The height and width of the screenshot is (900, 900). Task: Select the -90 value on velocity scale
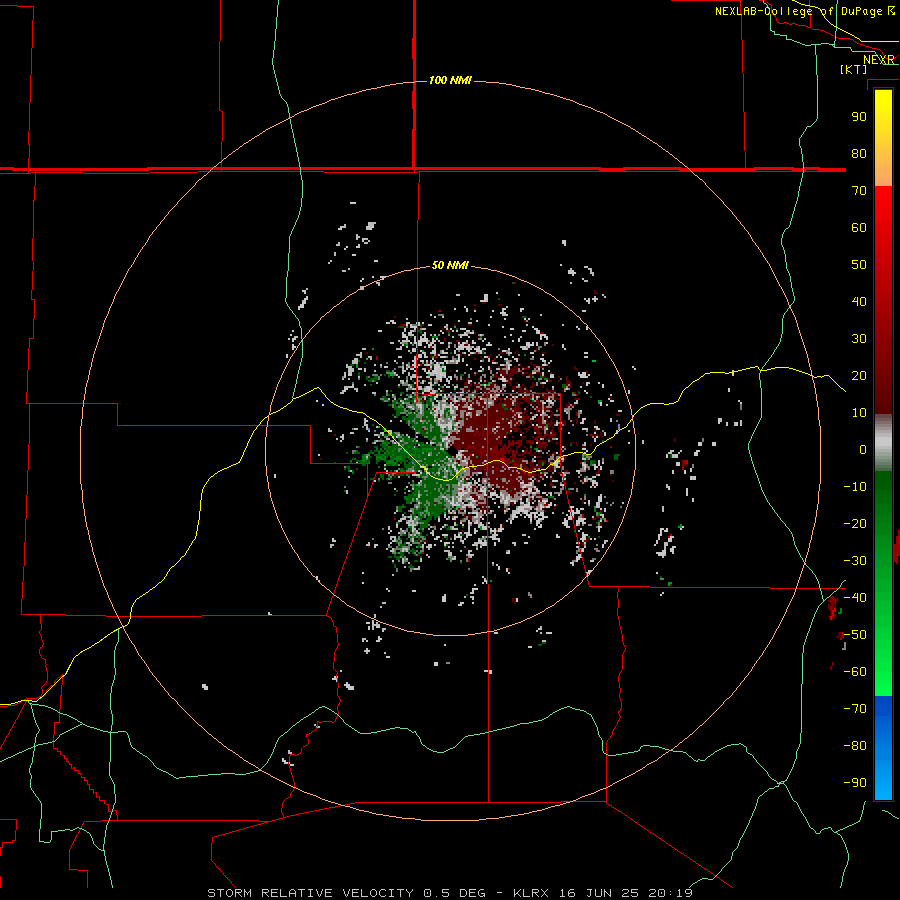pos(855,783)
